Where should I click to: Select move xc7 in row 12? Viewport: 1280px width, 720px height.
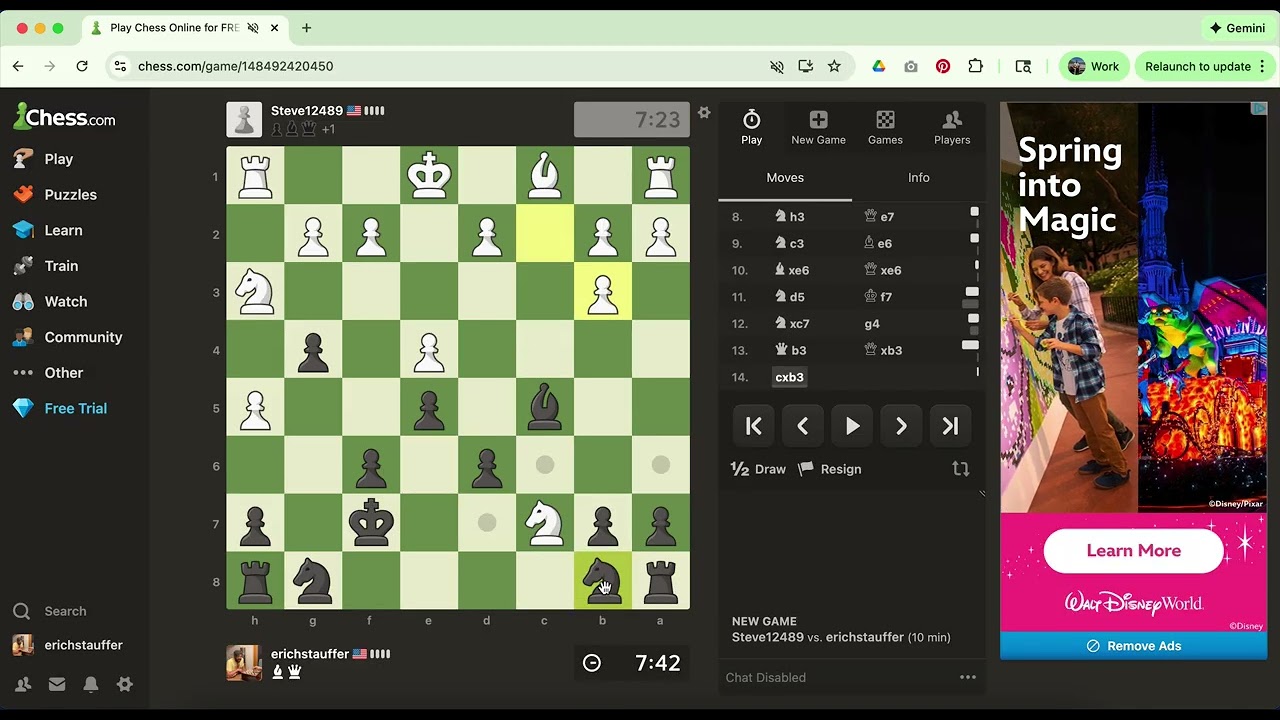(792, 324)
